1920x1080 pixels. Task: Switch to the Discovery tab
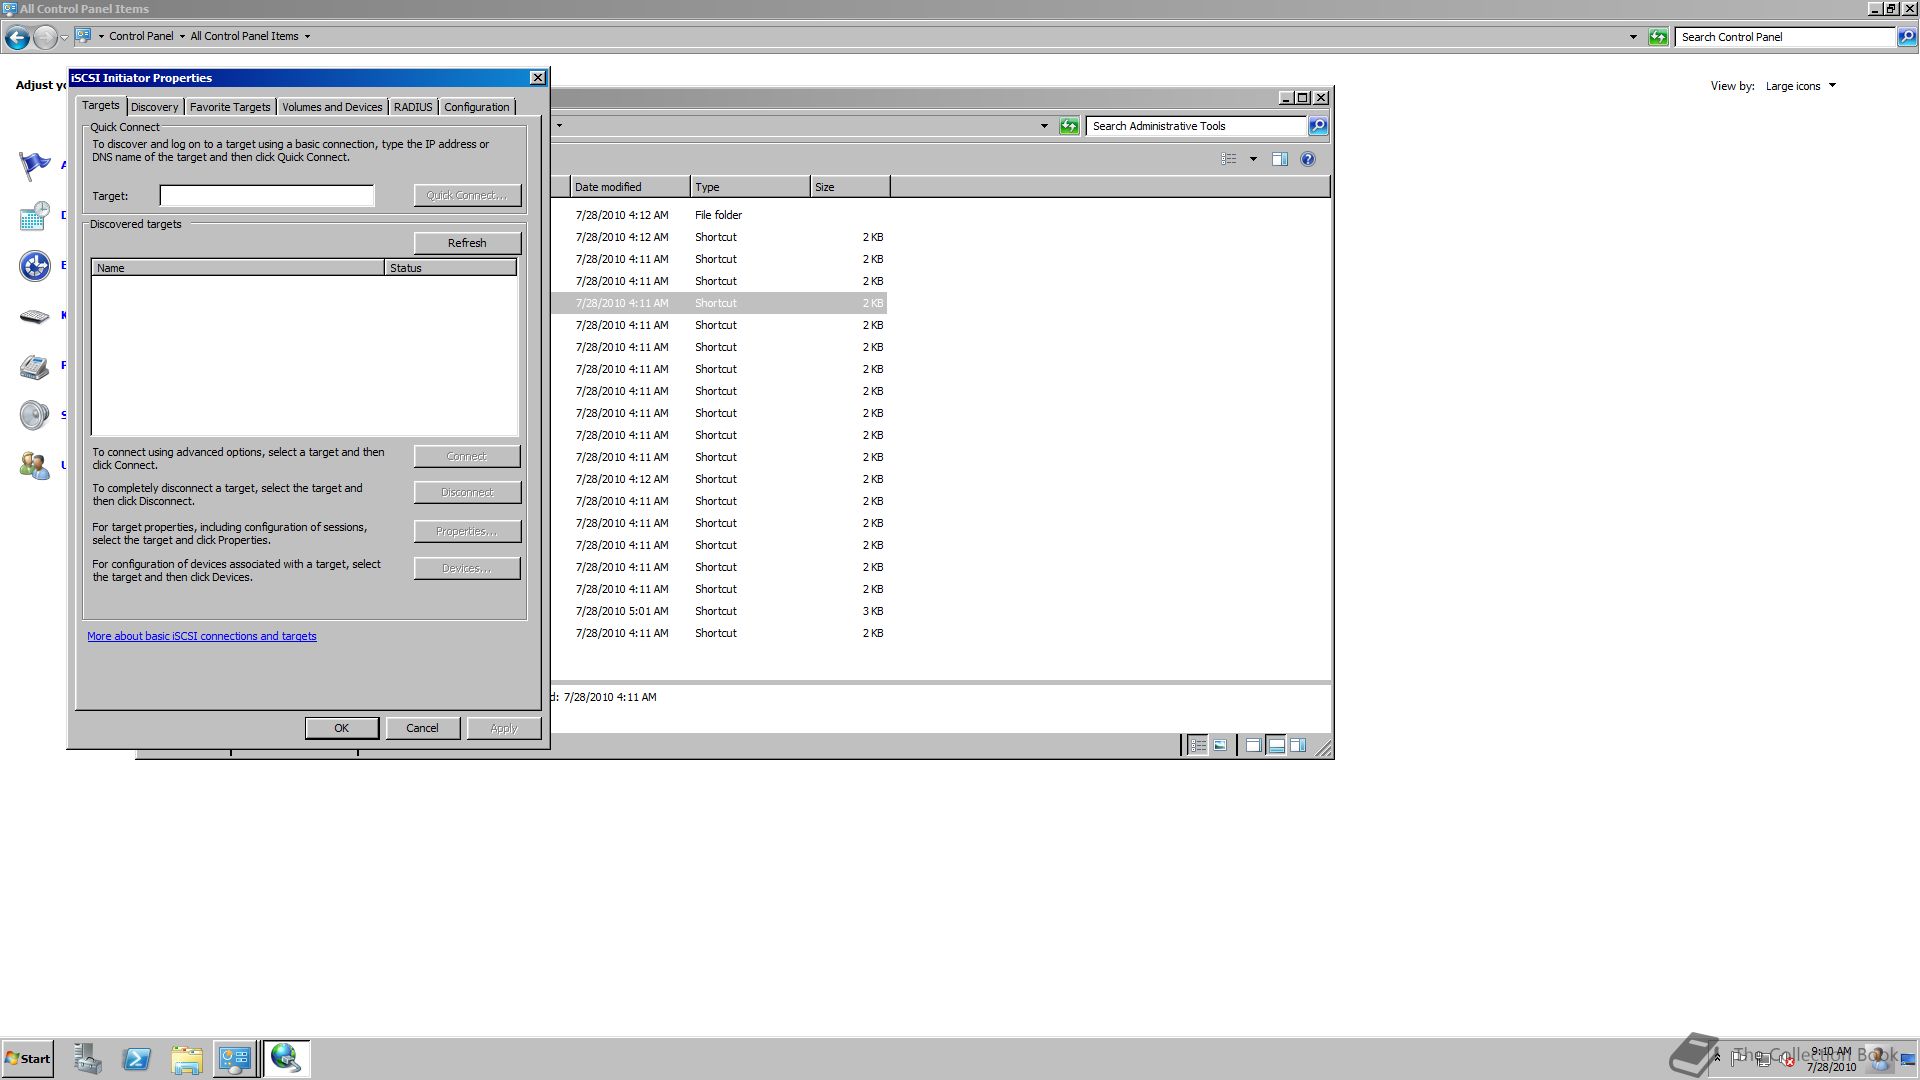click(x=154, y=107)
